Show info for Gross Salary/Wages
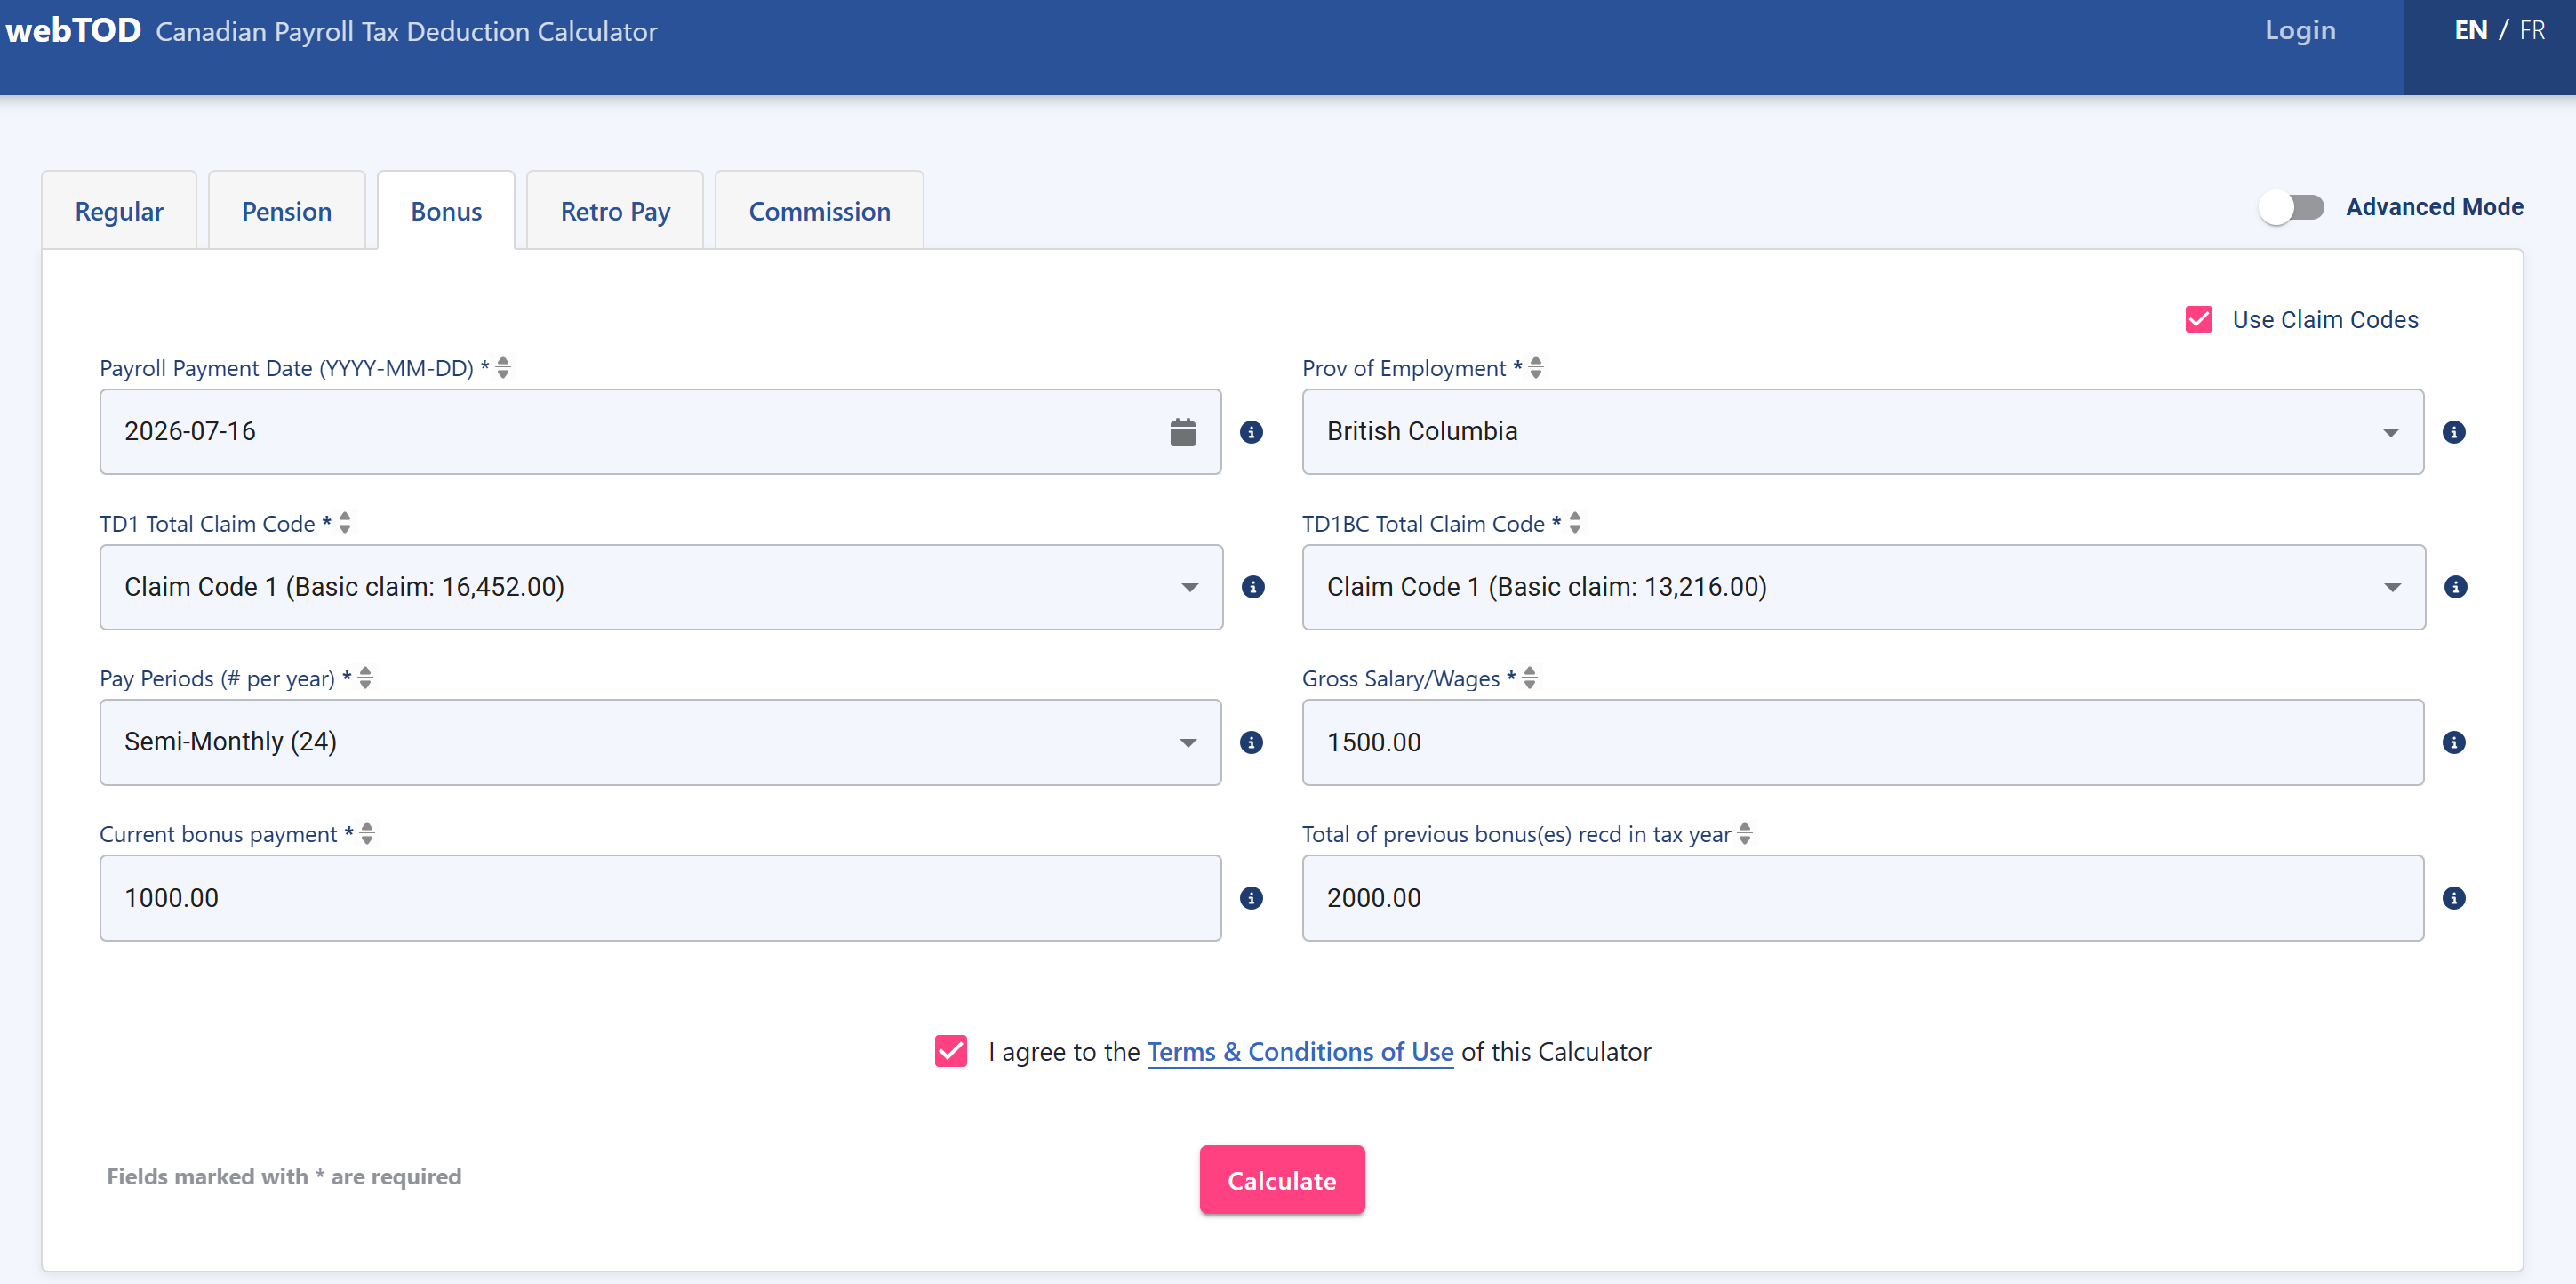The width and height of the screenshot is (2576, 1284). coord(2453,742)
